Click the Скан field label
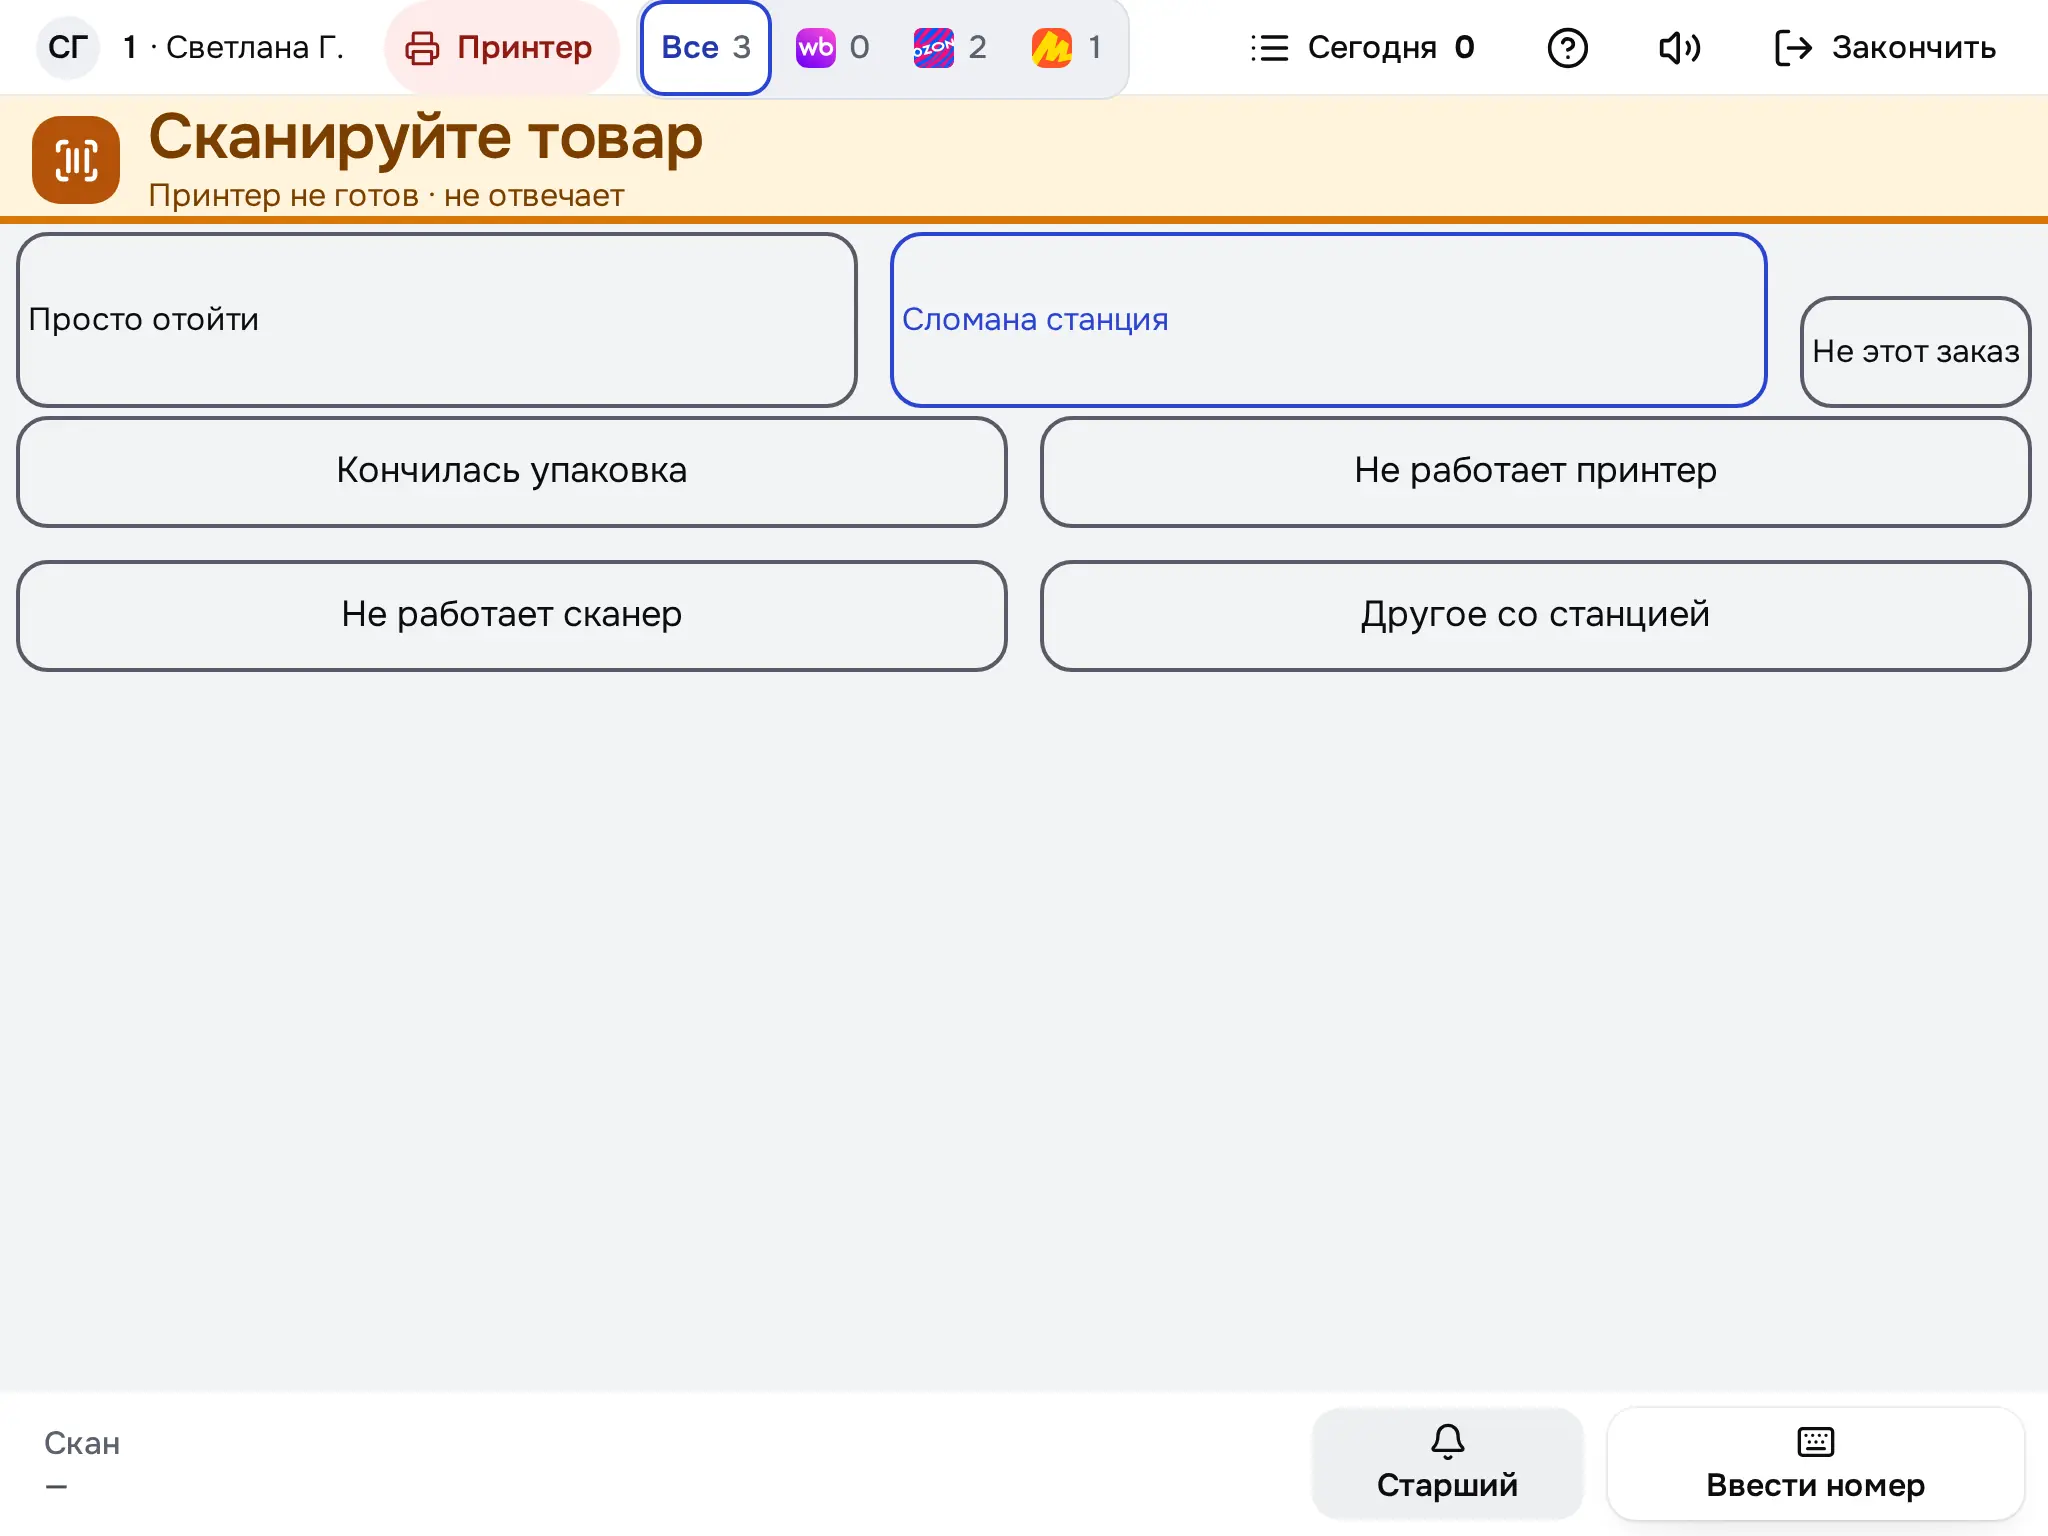Image resolution: width=2048 pixels, height=1536 pixels. pyautogui.click(x=82, y=1443)
